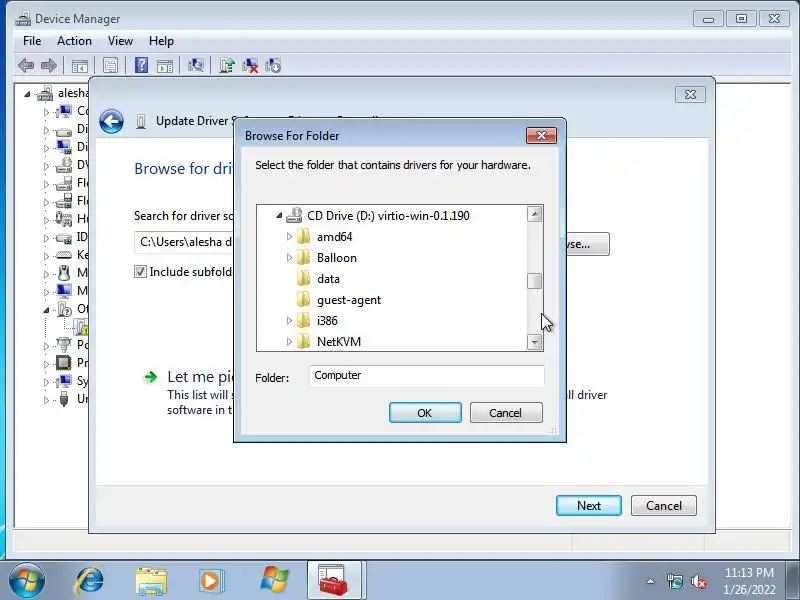Click the folder tree scroll down arrow
This screenshot has height=600, width=800.
(x=534, y=342)
